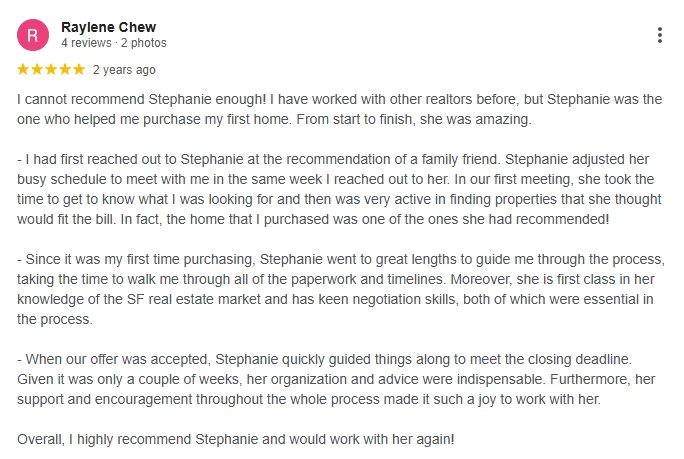
Task: Click the "2 photos" count text
Action: pos(144,43)
